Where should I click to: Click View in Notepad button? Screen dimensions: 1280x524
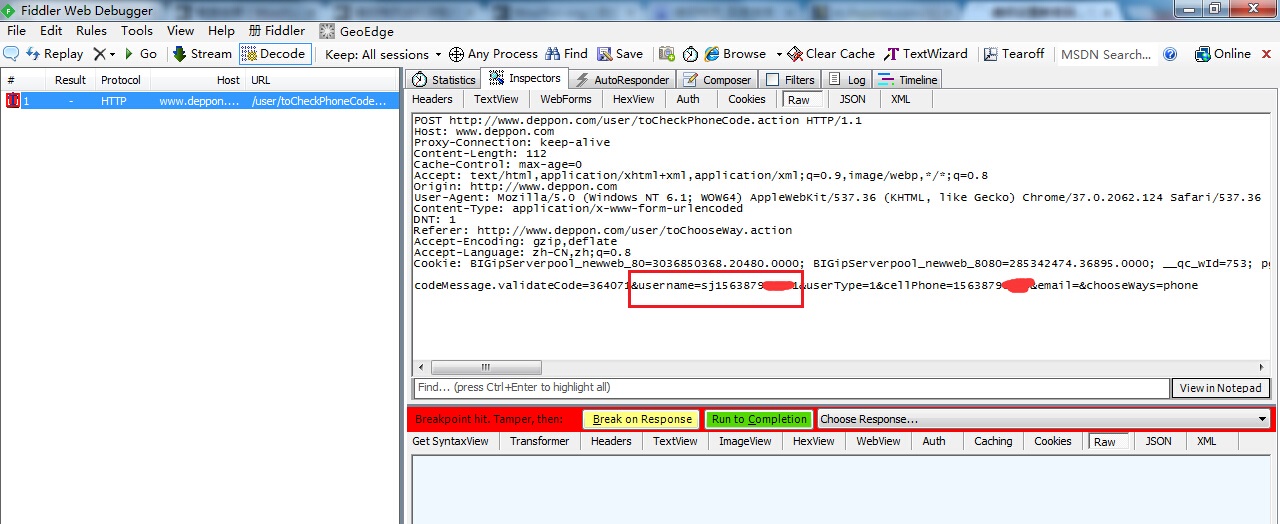click(1221, 388)
